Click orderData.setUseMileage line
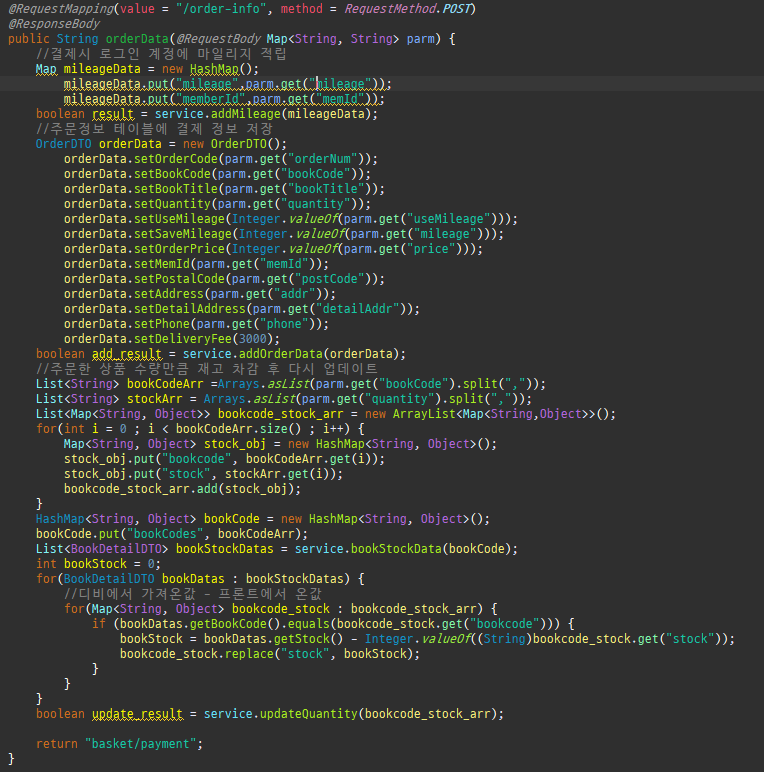The width and height of the screenshot is (764, 772). pos(290,219)
